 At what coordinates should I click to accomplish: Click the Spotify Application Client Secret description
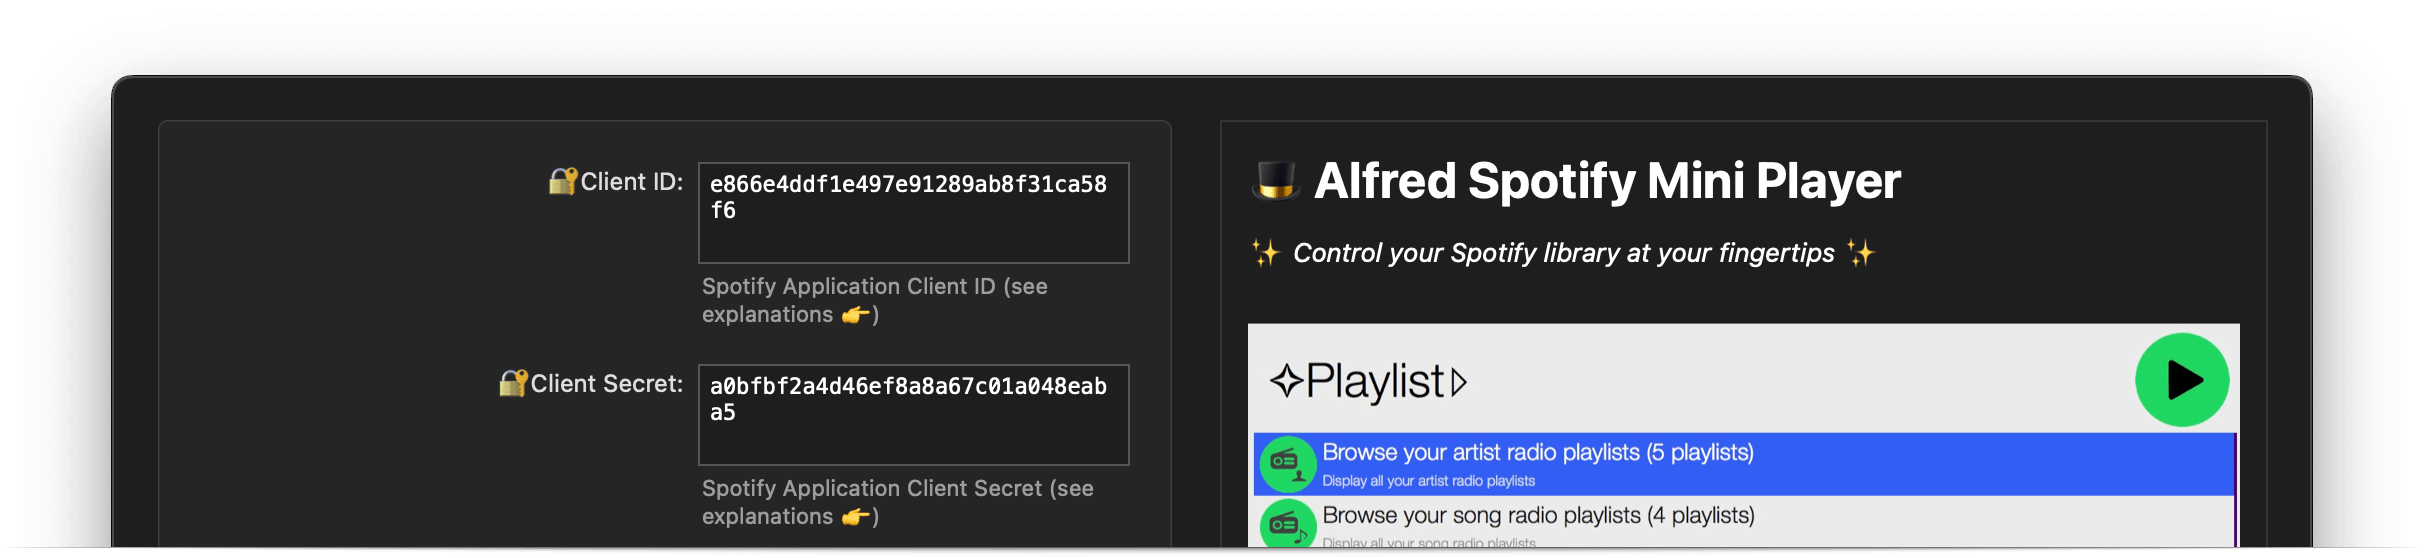pyautogui.click(x=898, y=502)
